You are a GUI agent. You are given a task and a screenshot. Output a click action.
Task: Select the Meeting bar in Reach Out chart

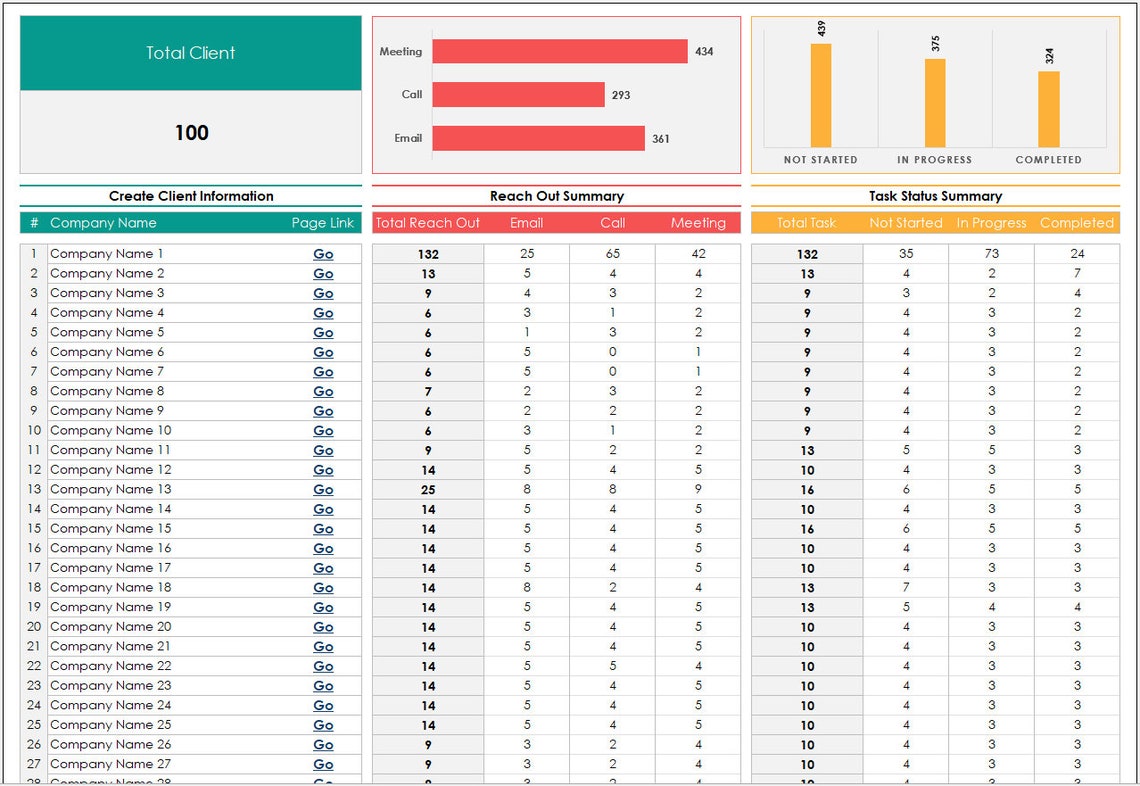pyautogui.click(x=560, y=51)
